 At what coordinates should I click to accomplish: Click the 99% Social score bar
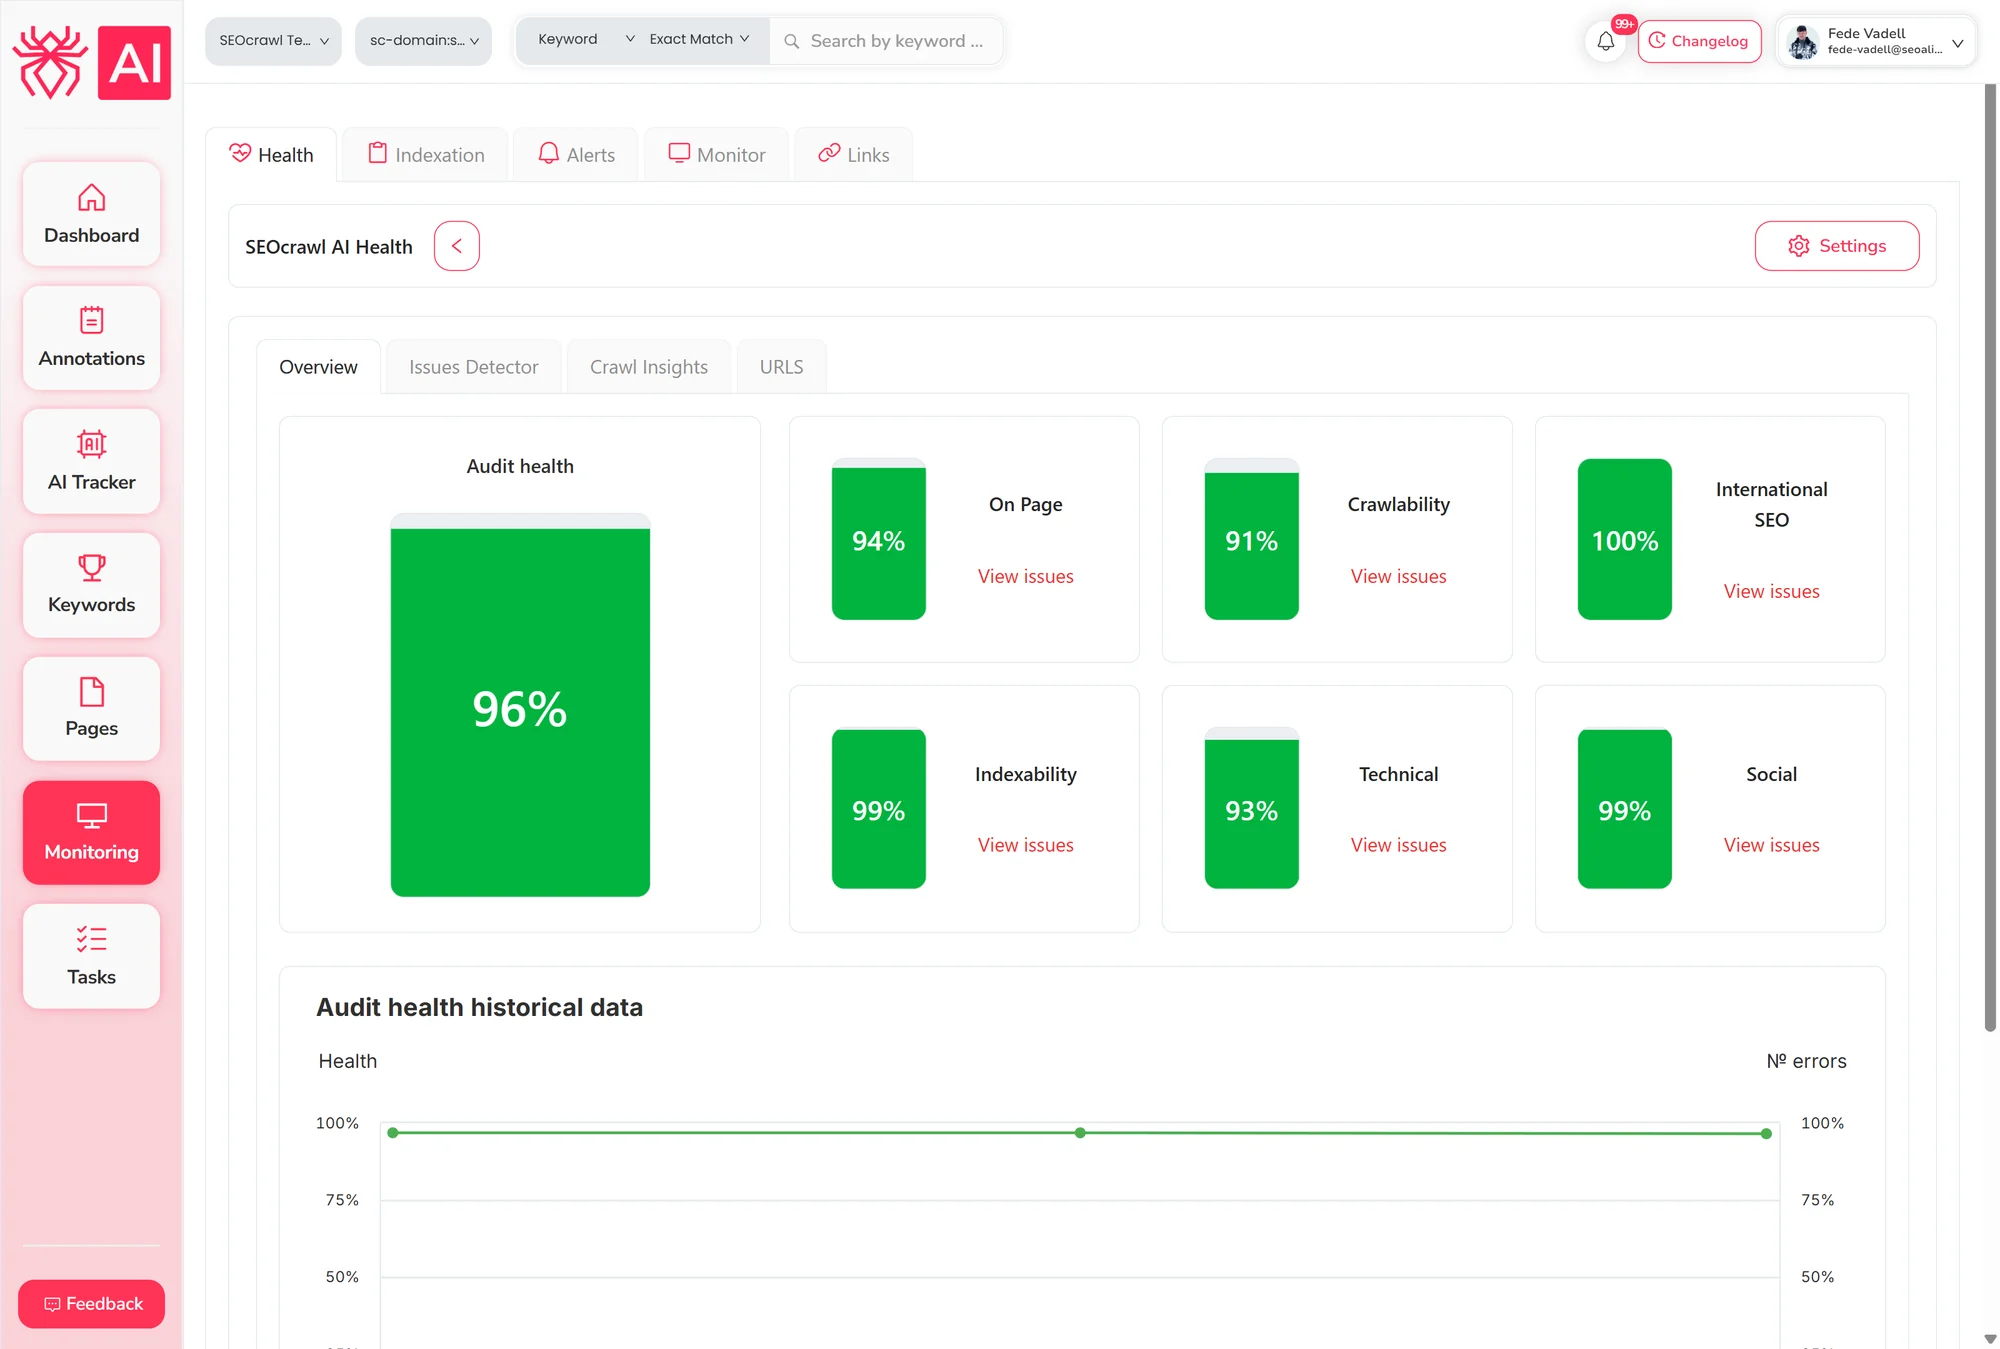[x=1625, y=809]
